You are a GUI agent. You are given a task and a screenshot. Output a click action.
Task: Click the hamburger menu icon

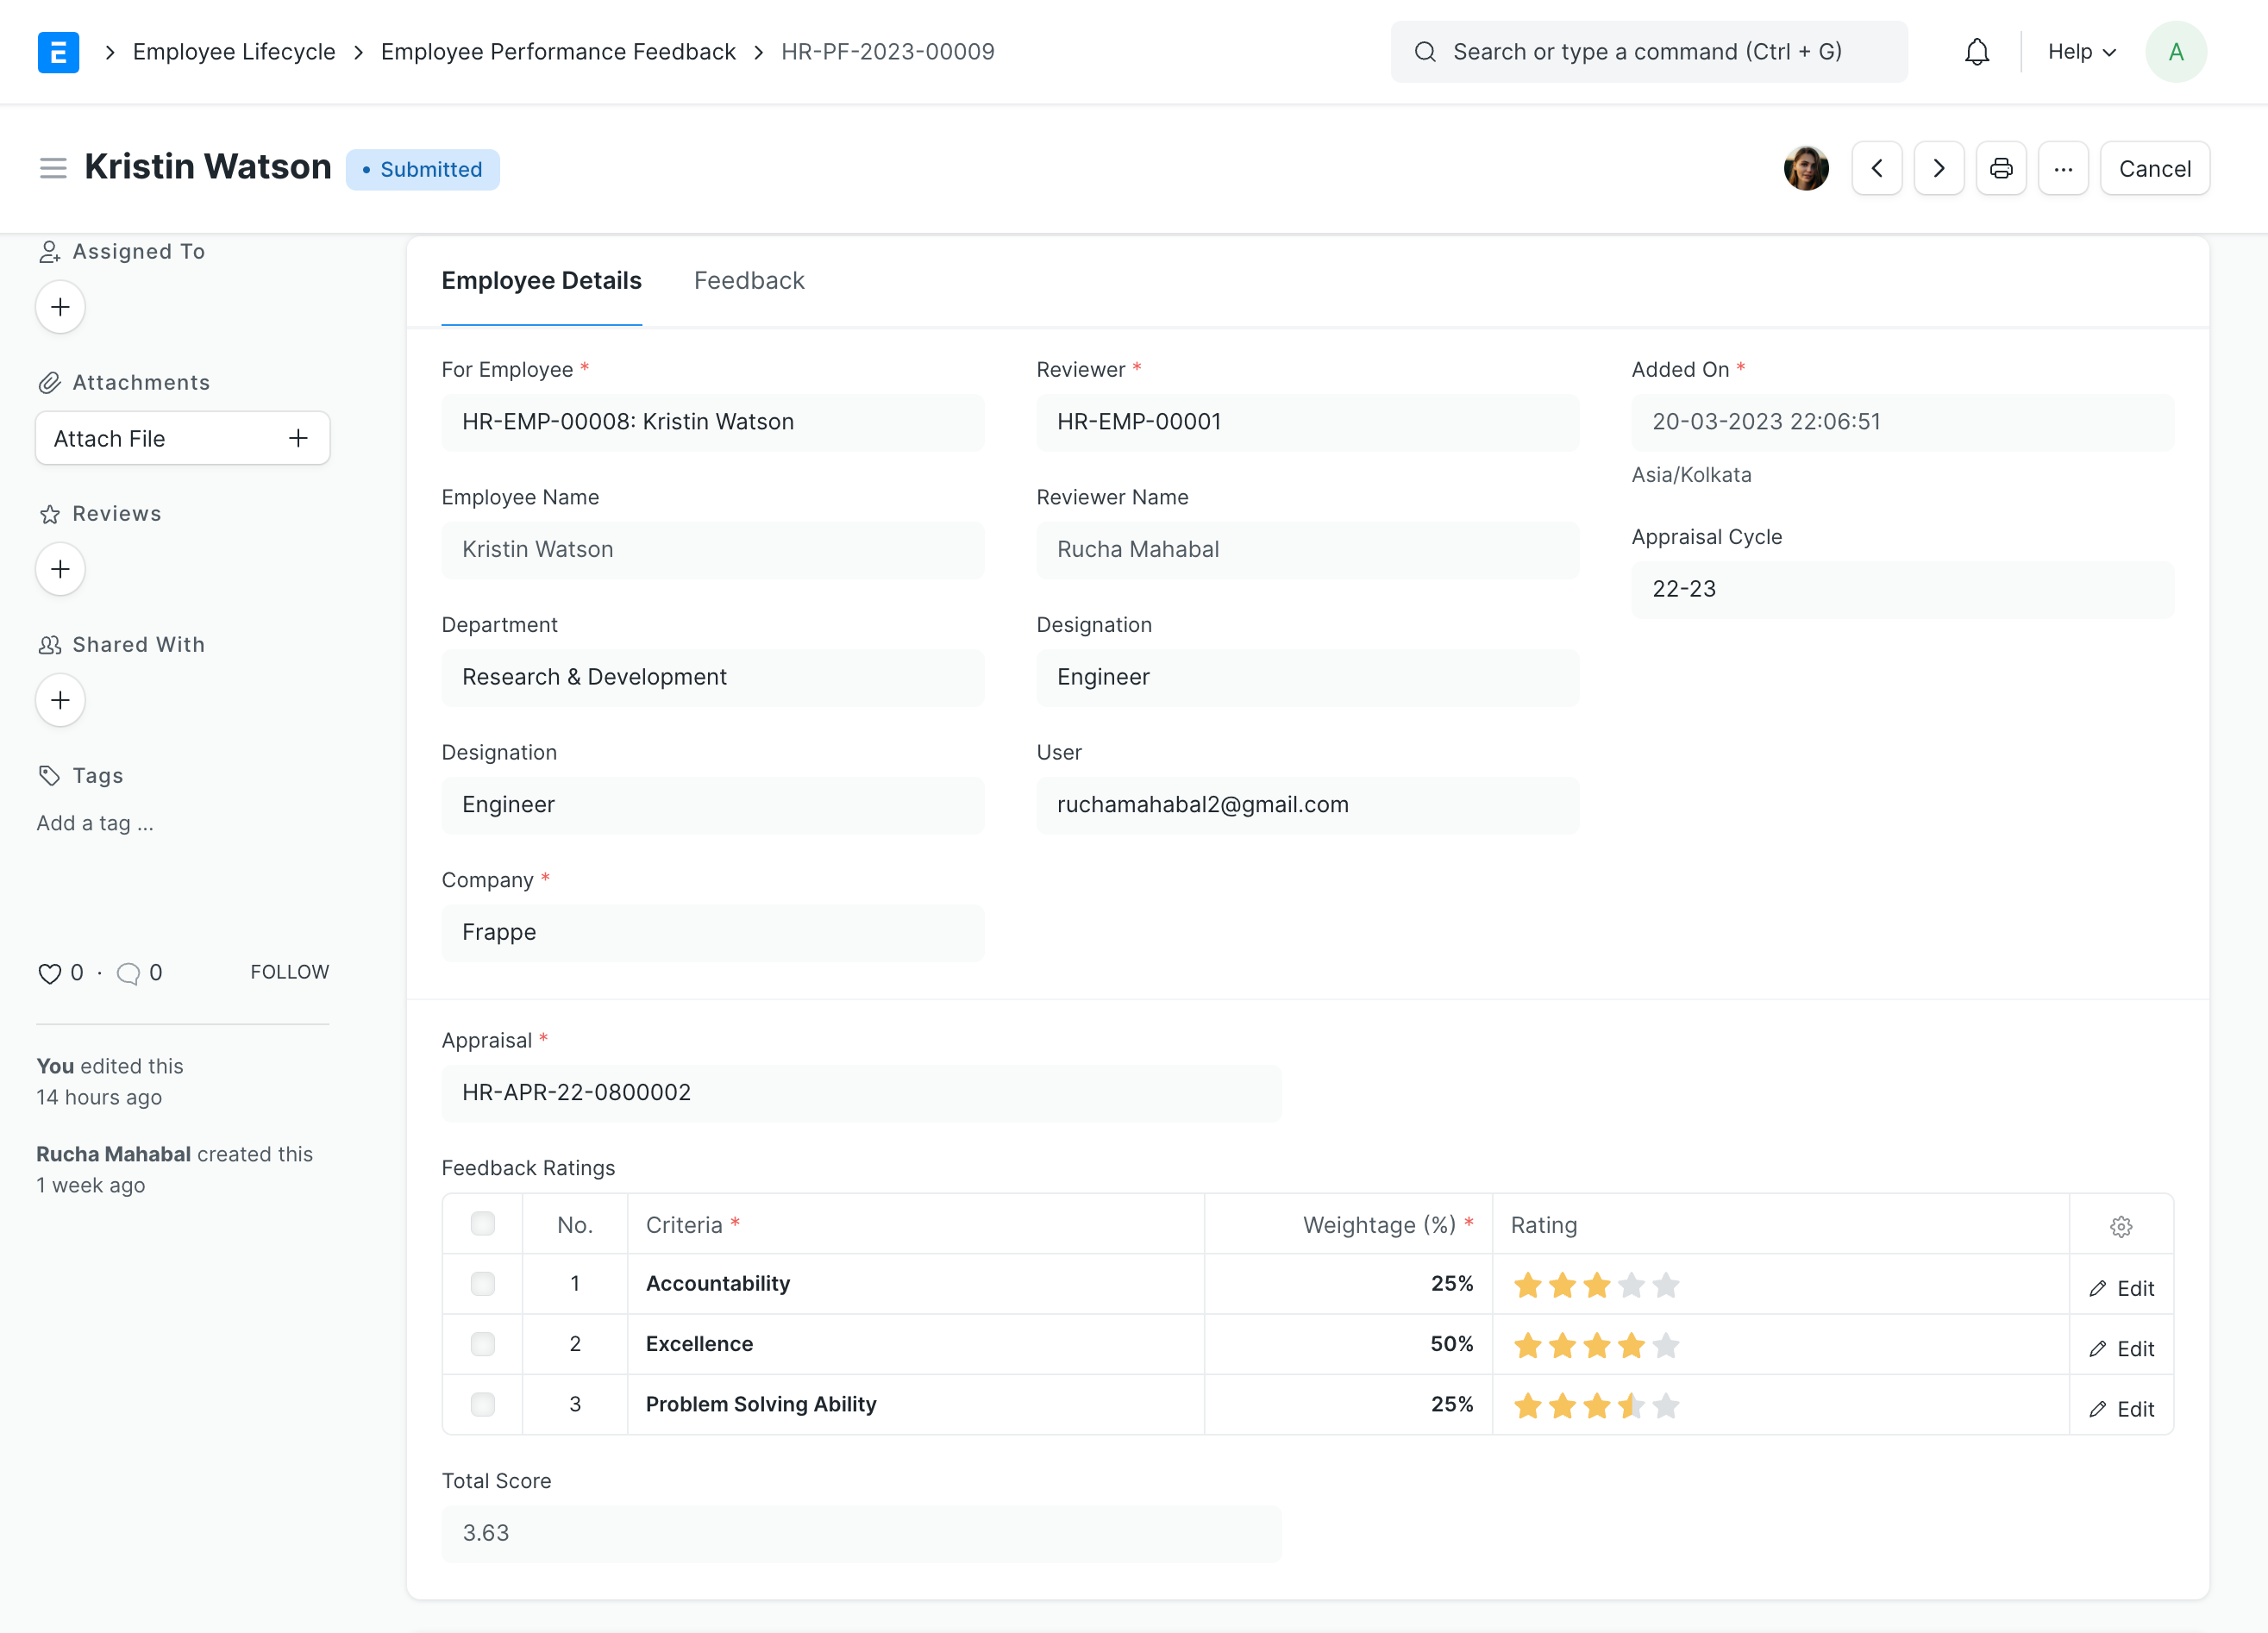tap(53, 169)
